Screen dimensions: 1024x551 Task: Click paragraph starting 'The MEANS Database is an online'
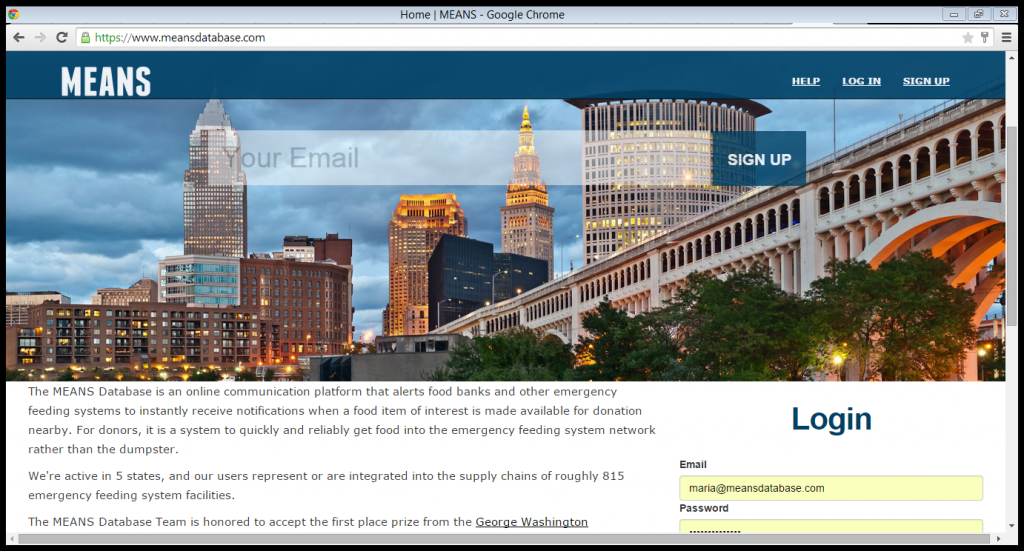[342, 420]
